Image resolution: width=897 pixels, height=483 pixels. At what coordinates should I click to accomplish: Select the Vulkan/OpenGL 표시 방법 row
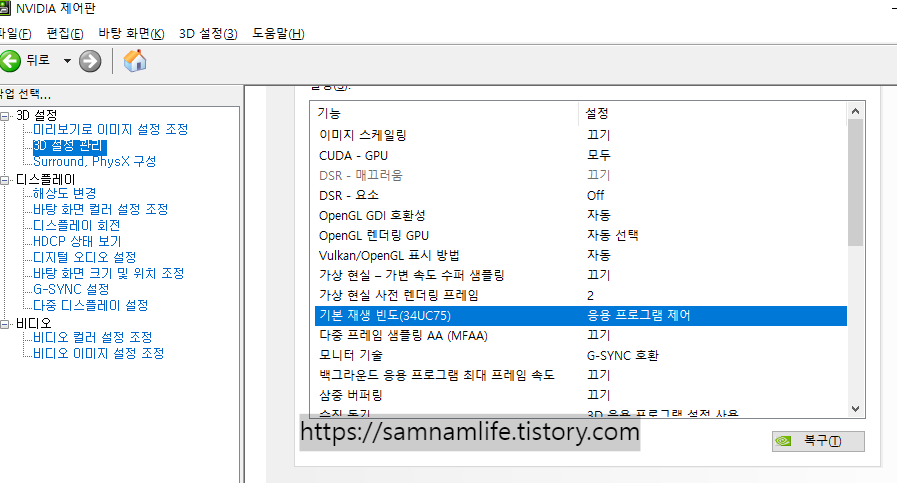(x=581, y=255)
